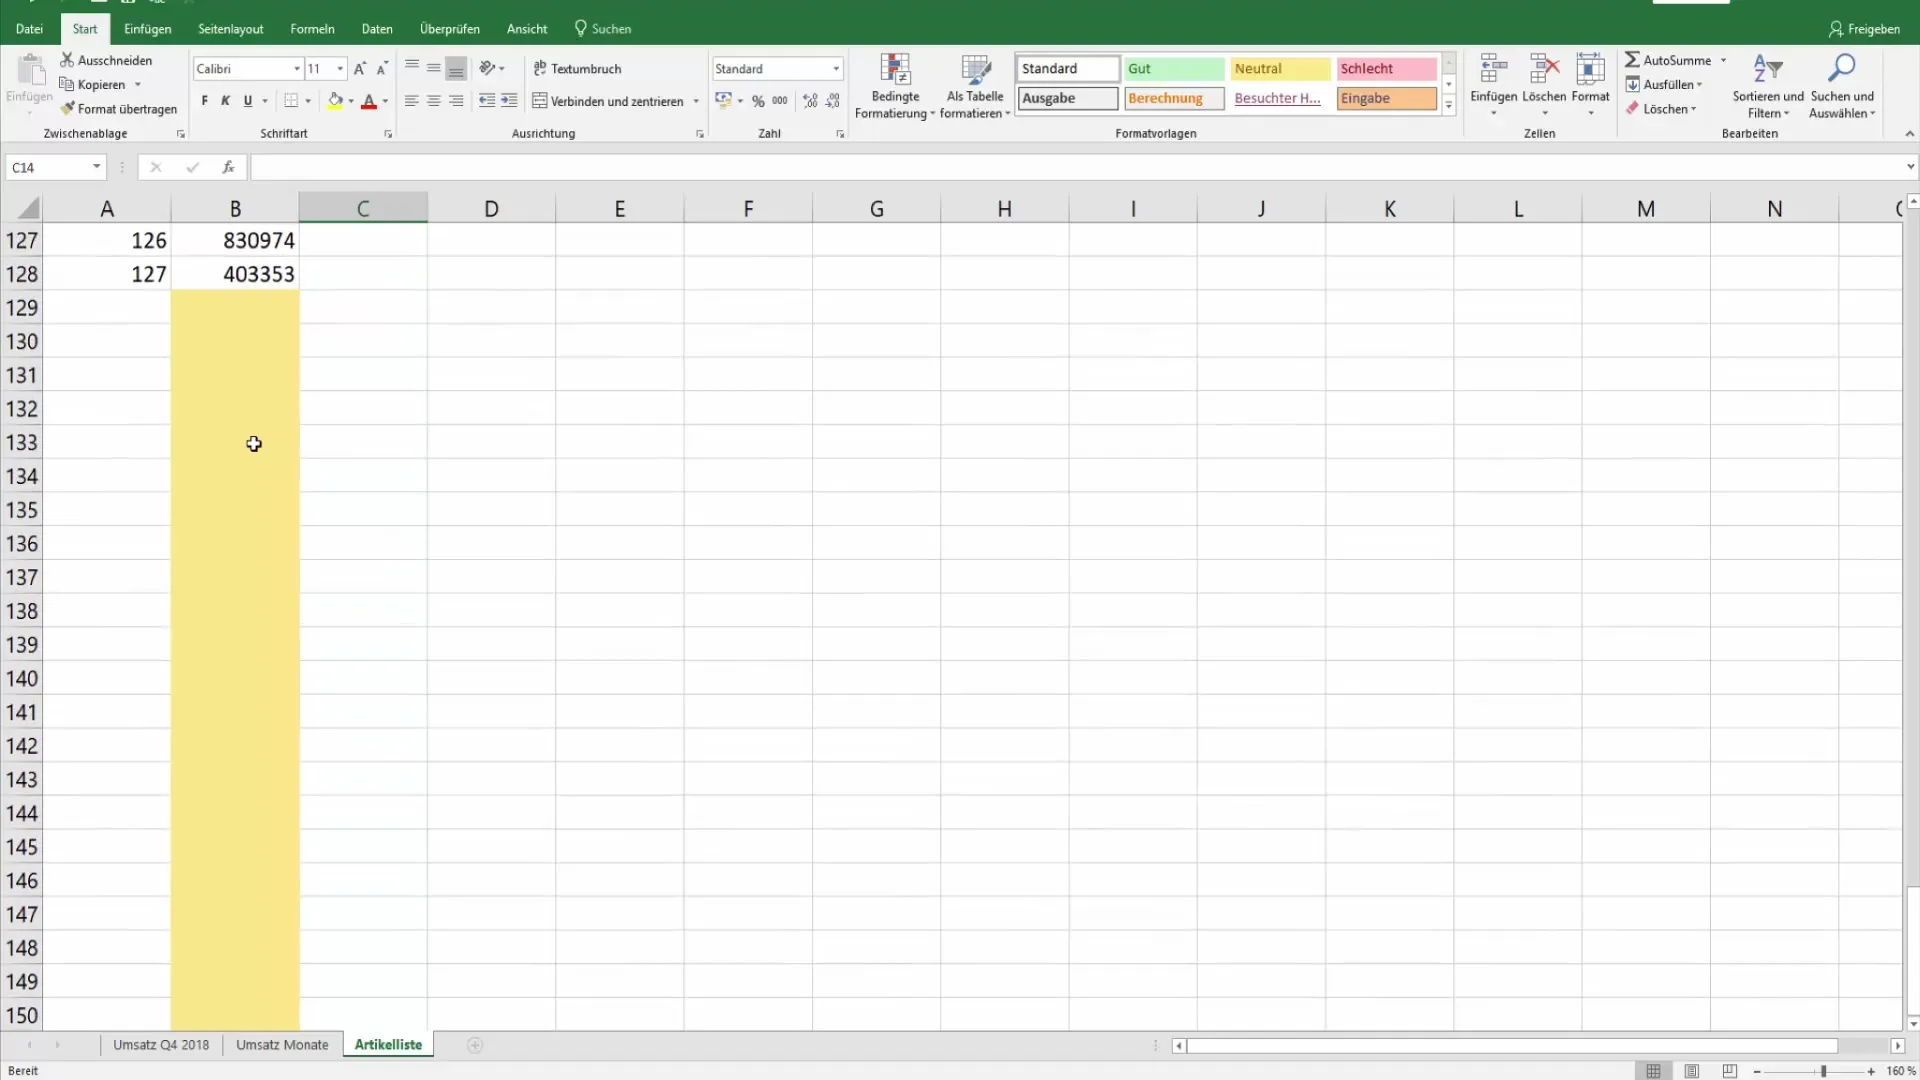Viewport: 1920px width, 1080px height.
Task: Apply the Berechnung cell style
Action: click(x=1174, y=98)
